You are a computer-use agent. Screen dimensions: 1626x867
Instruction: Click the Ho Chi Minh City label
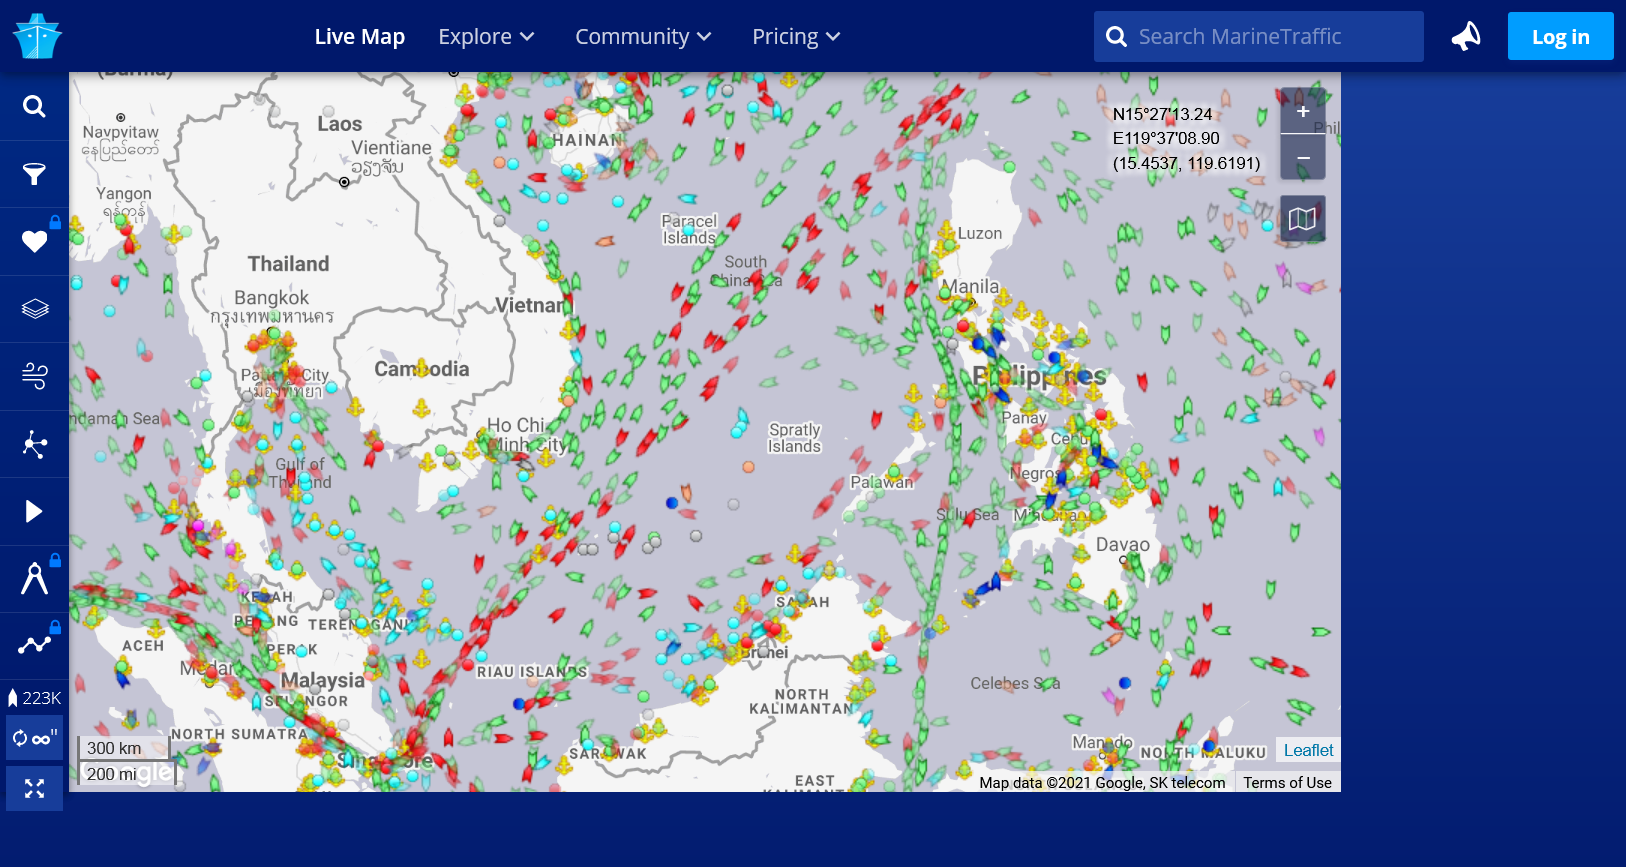(x=526, y=435)
